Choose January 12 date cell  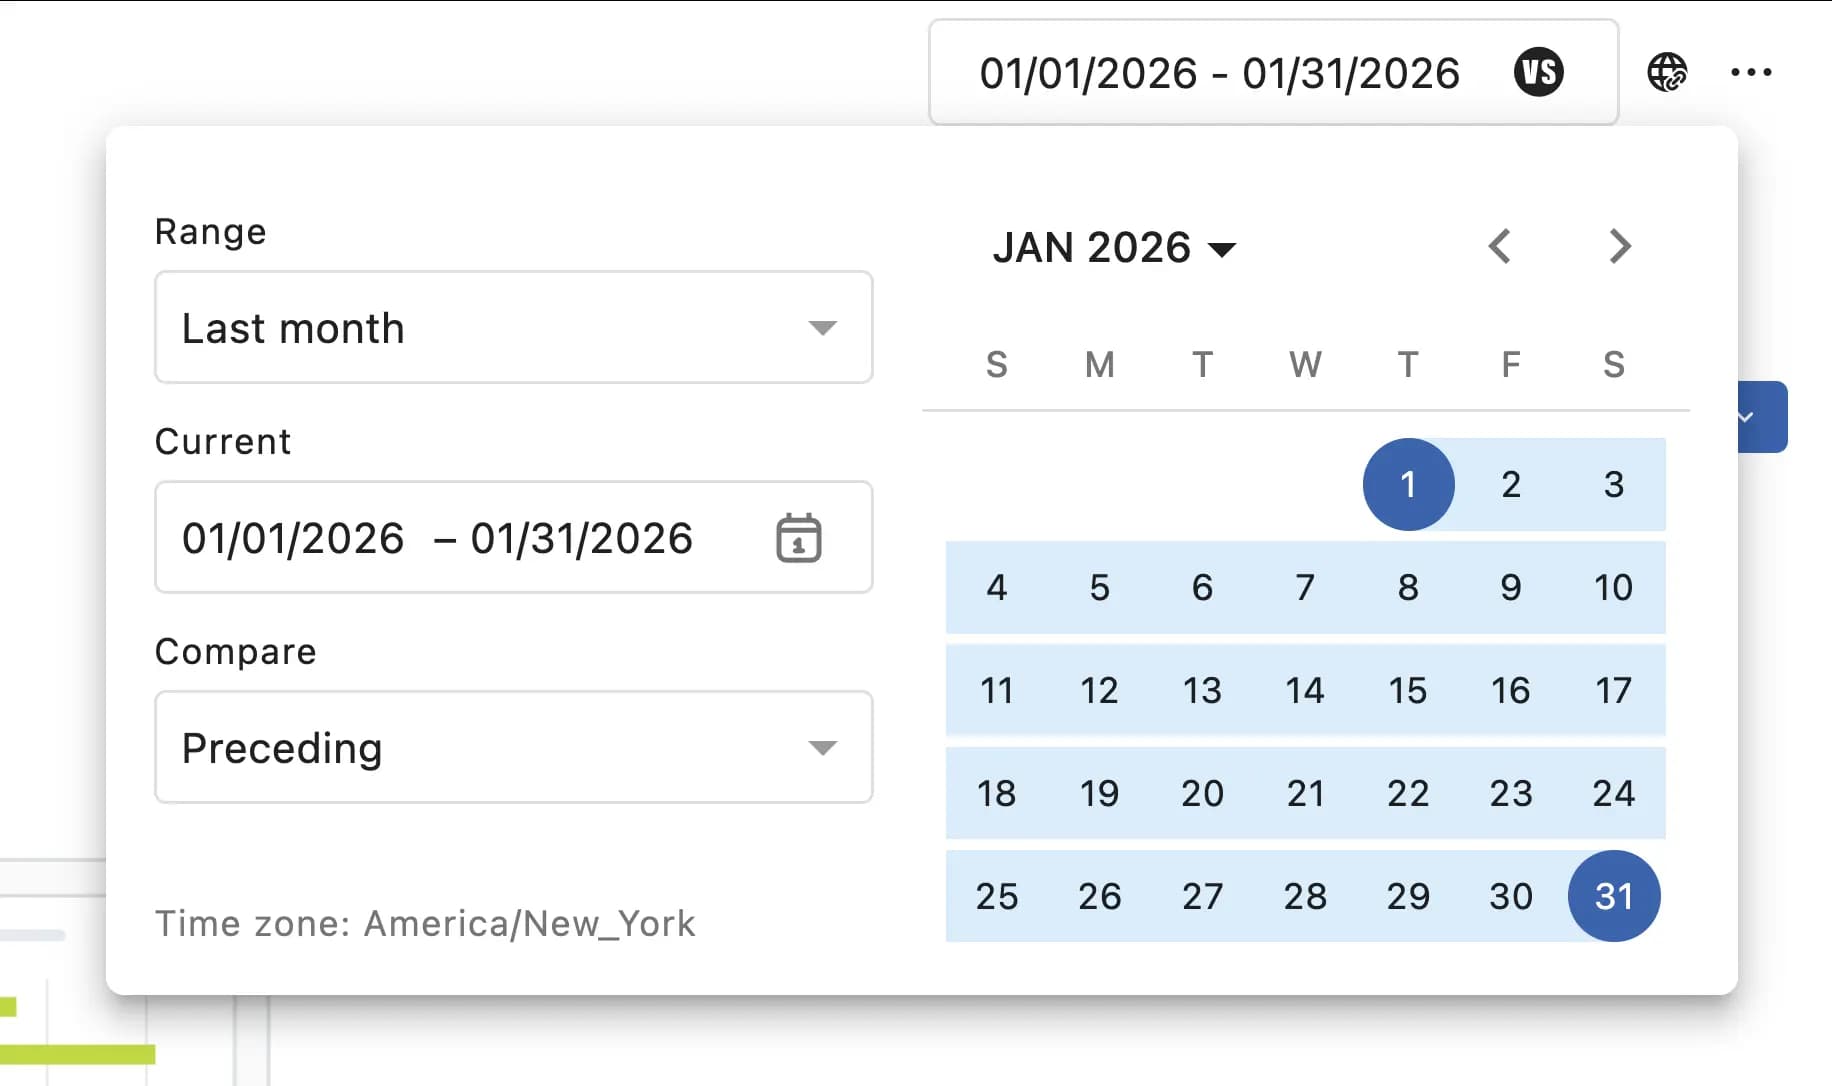1099,690
